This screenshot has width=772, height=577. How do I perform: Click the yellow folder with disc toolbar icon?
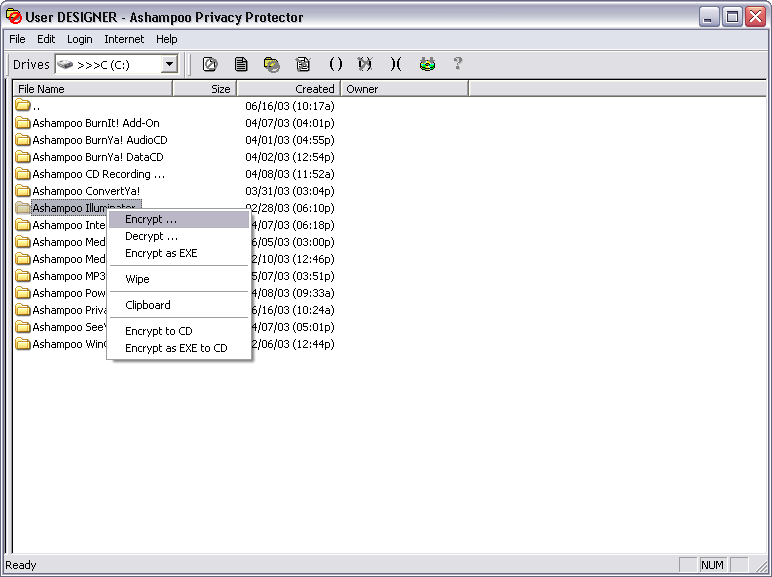[272, 64]
